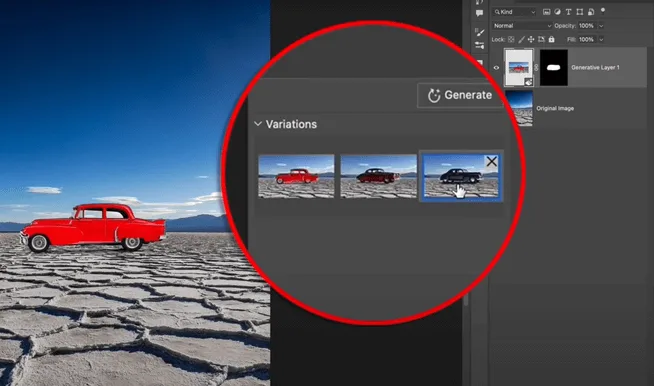Click the Generate button
This screenshot has height=386, width=654.
coord(460,96)
